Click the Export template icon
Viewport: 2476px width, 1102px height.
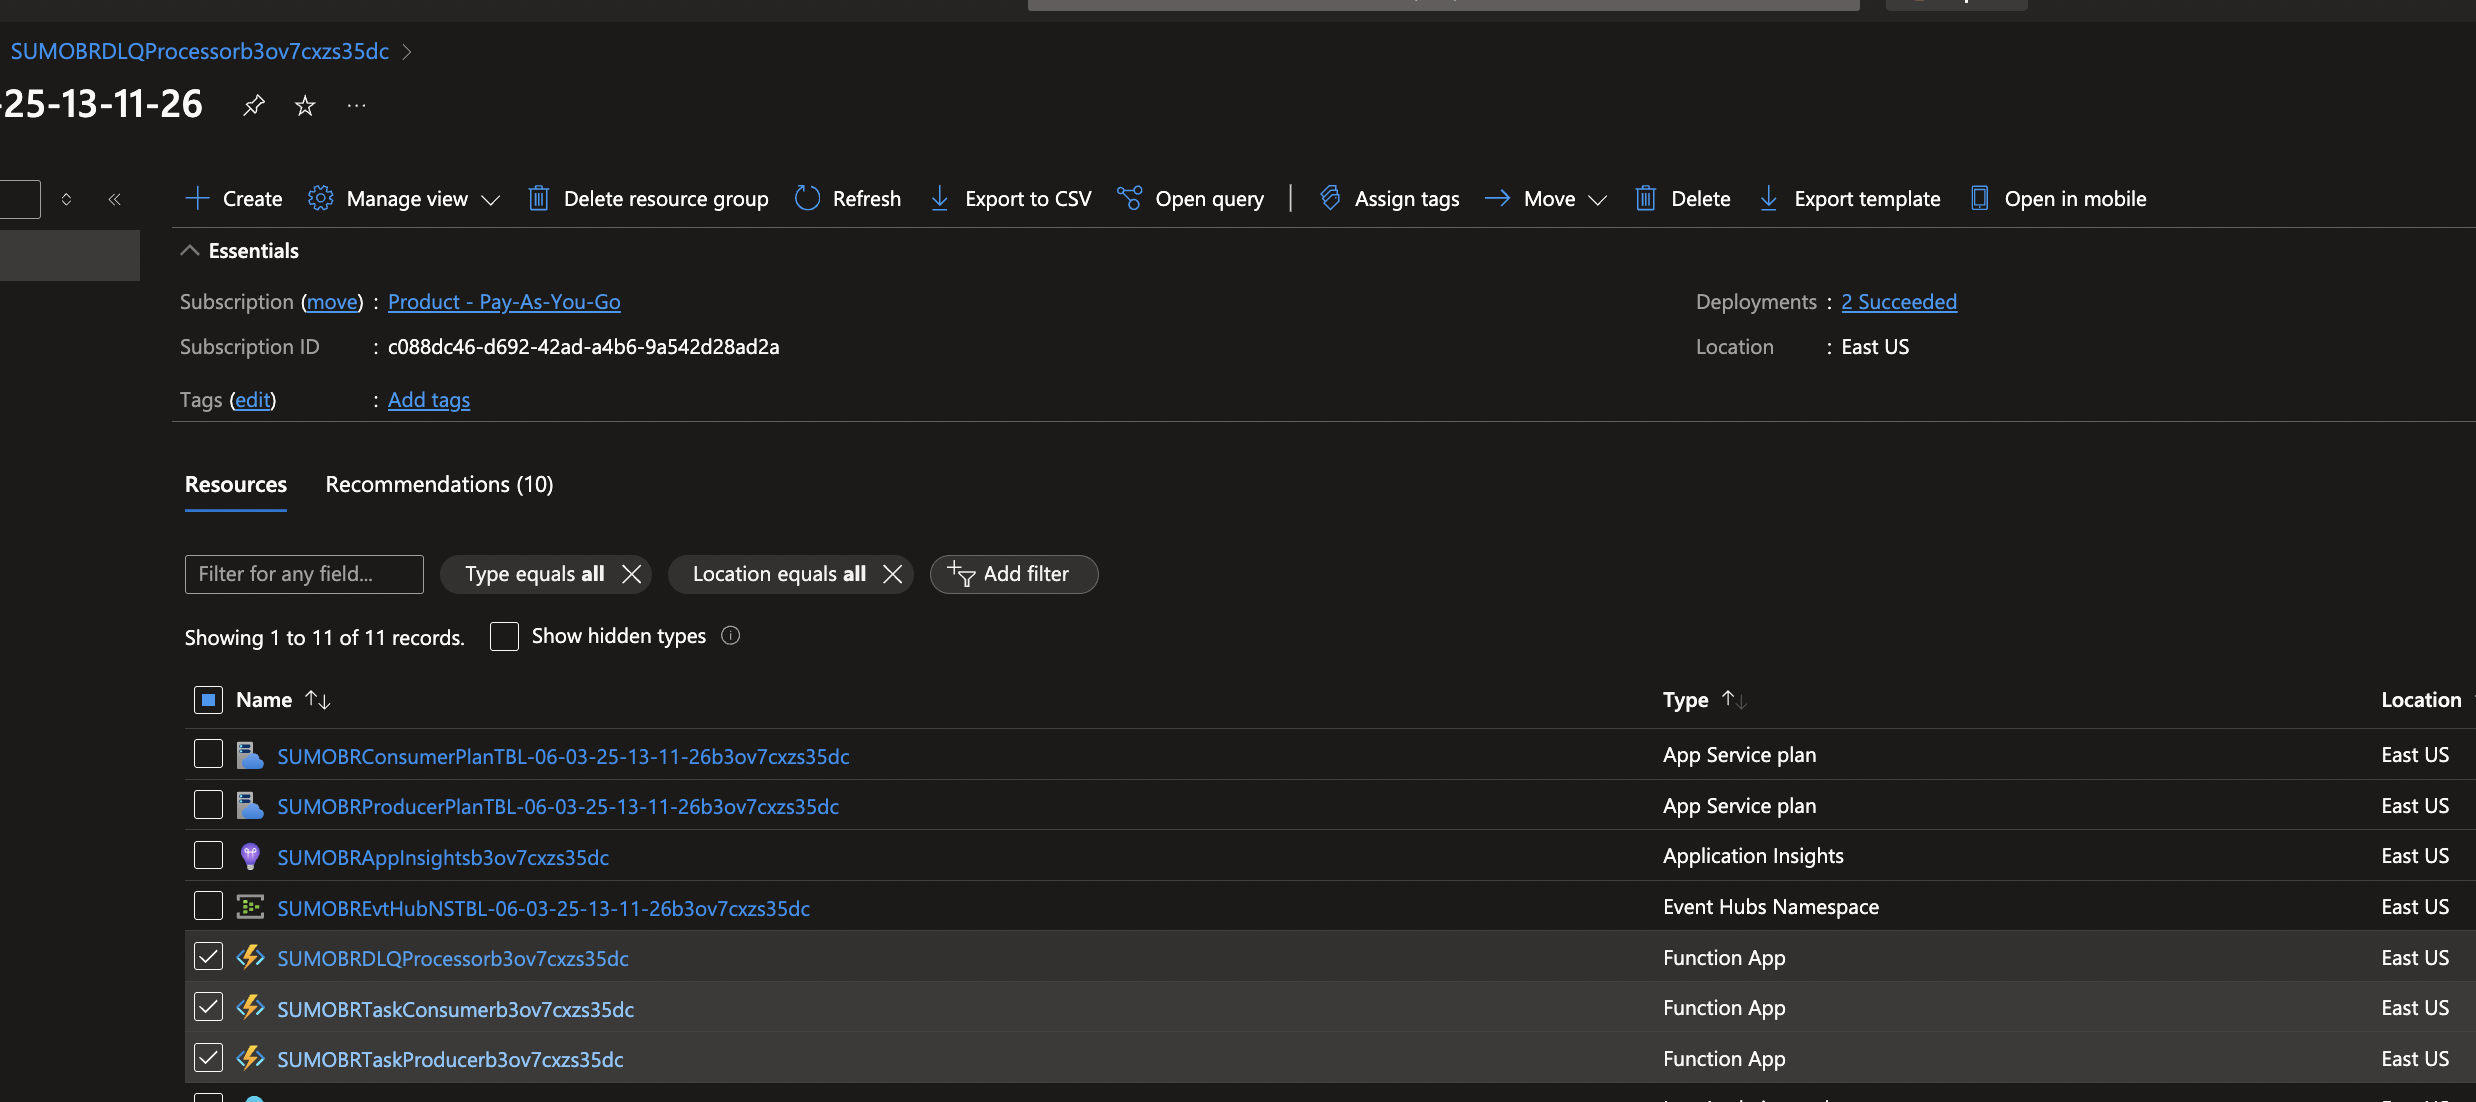tap(1769, 198)
